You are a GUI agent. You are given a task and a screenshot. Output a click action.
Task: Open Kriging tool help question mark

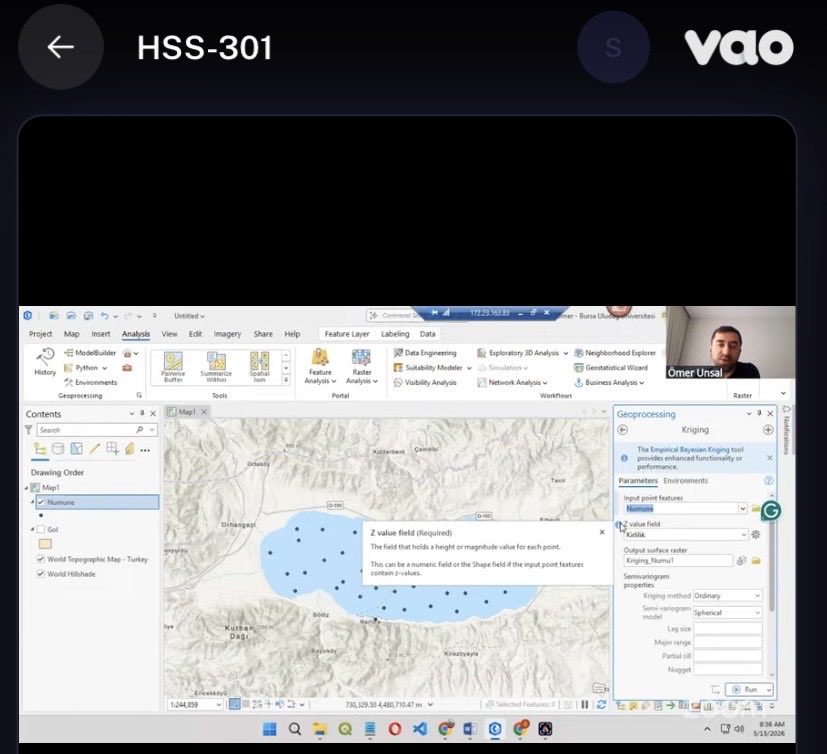768,480
